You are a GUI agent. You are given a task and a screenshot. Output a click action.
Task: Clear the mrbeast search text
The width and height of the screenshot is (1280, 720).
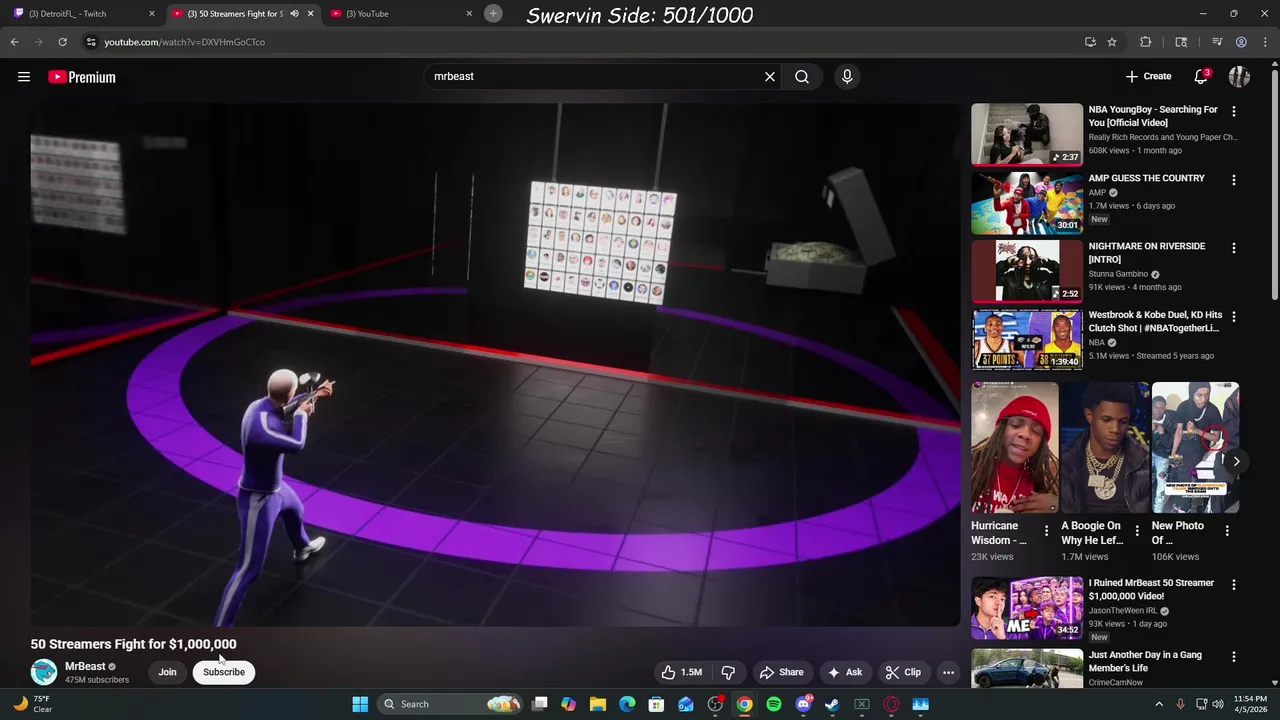(770, 77)
